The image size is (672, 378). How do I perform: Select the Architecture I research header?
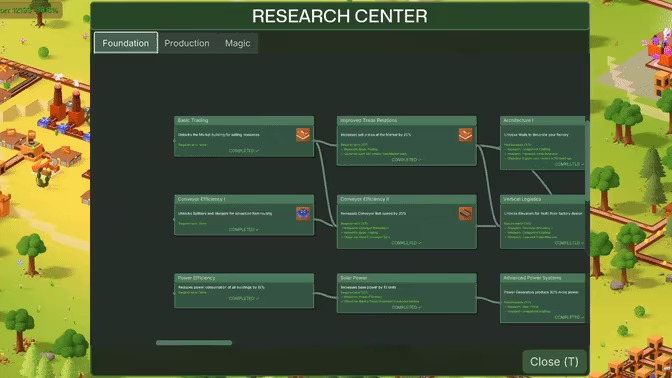pos(543,120)
